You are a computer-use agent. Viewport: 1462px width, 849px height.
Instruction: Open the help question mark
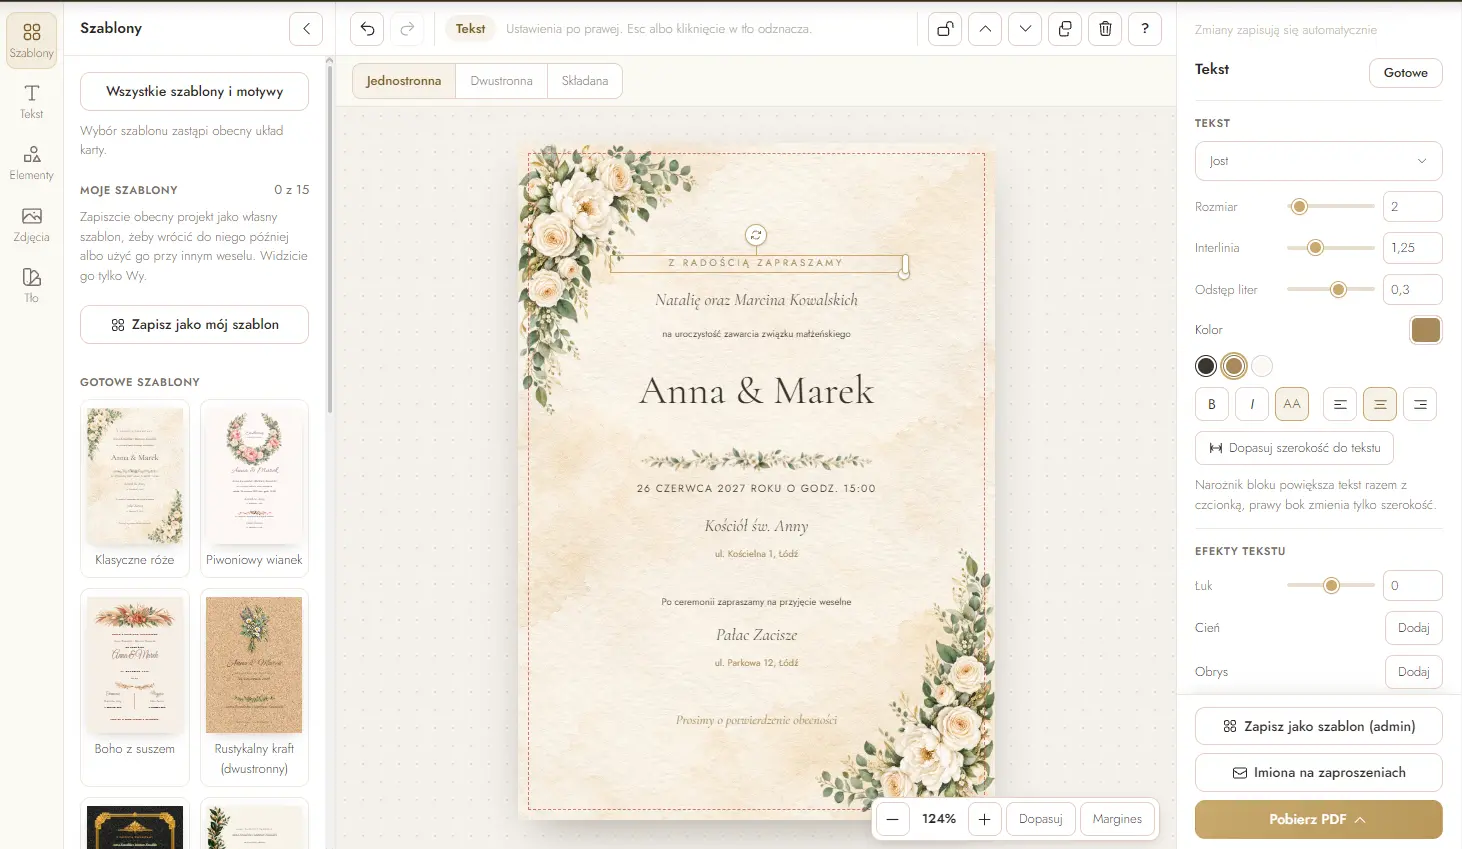(x=1145, y=29)
